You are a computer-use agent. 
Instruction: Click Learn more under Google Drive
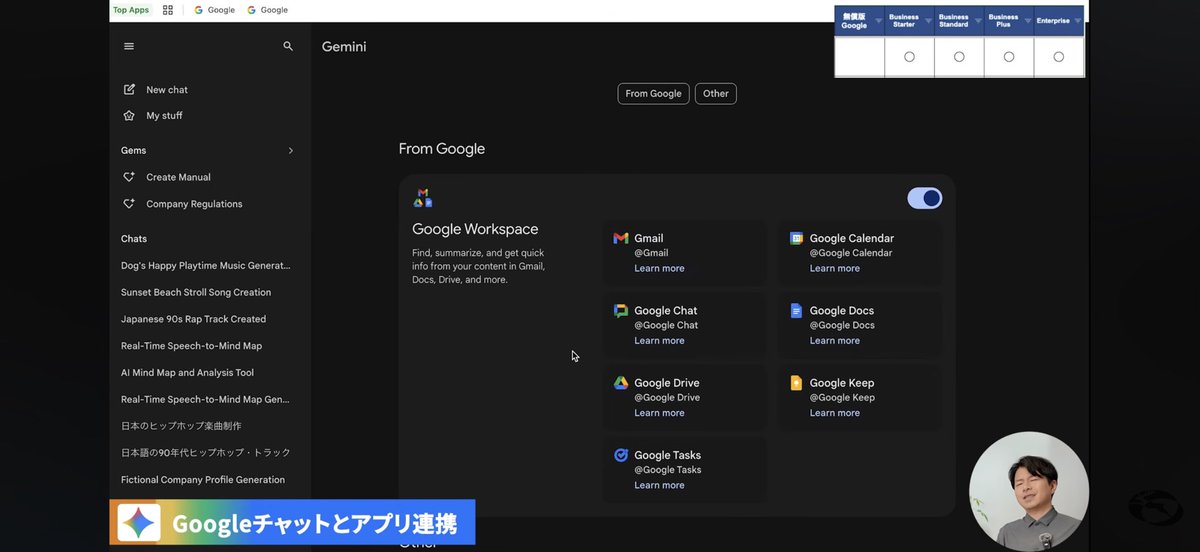coord(659,413)
